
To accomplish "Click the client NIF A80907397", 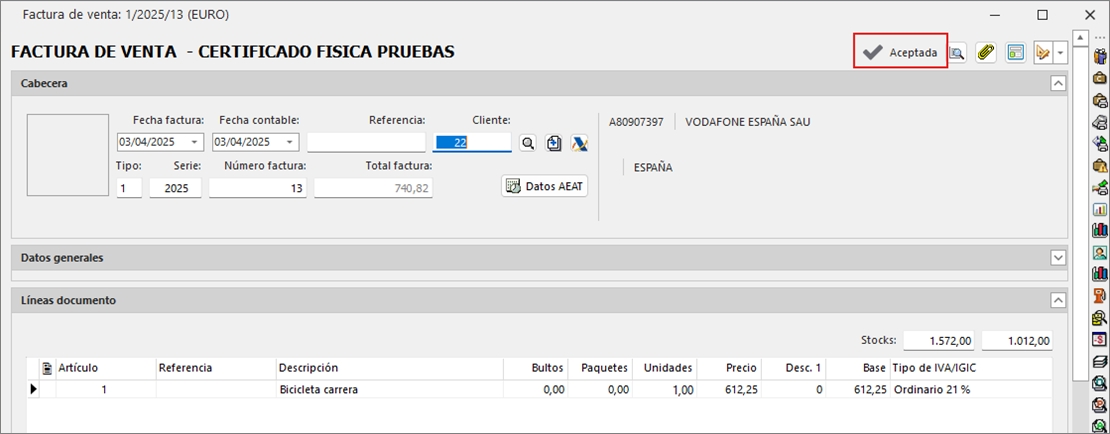I will point(636,122).
